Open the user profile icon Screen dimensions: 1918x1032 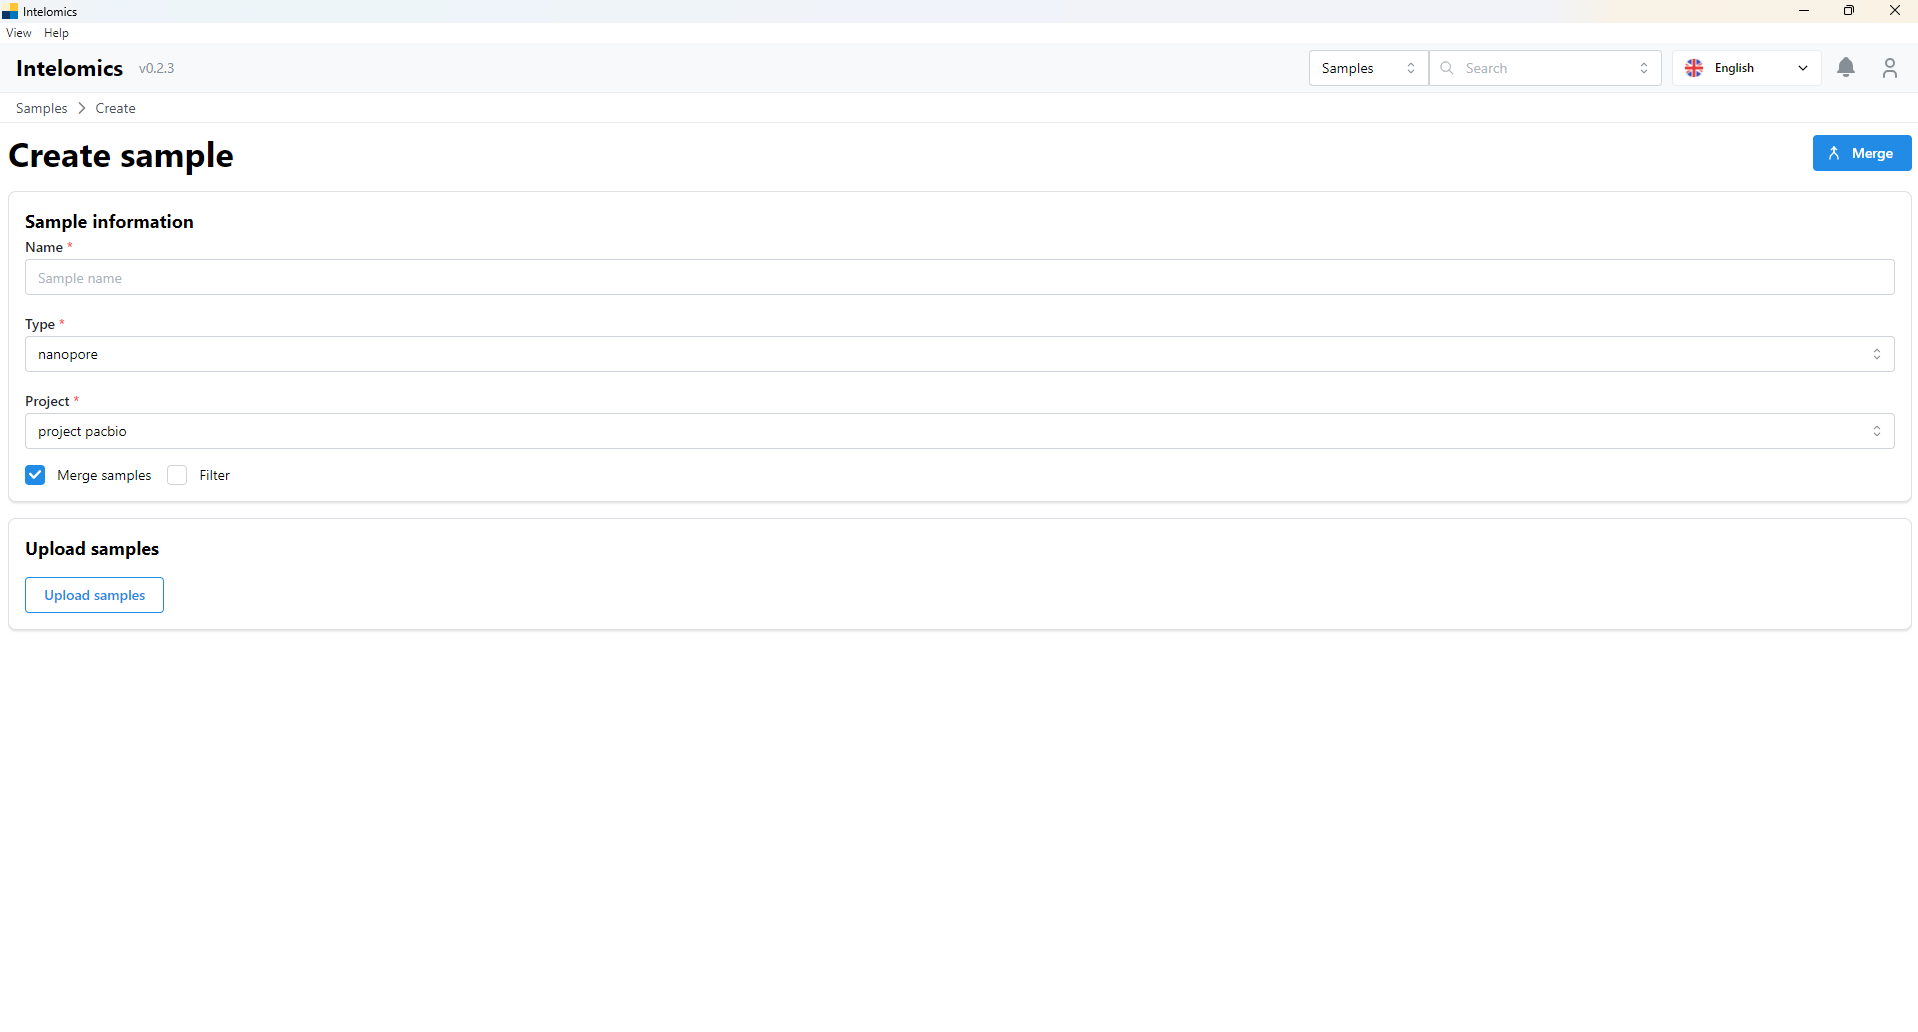pos(1889,68)
